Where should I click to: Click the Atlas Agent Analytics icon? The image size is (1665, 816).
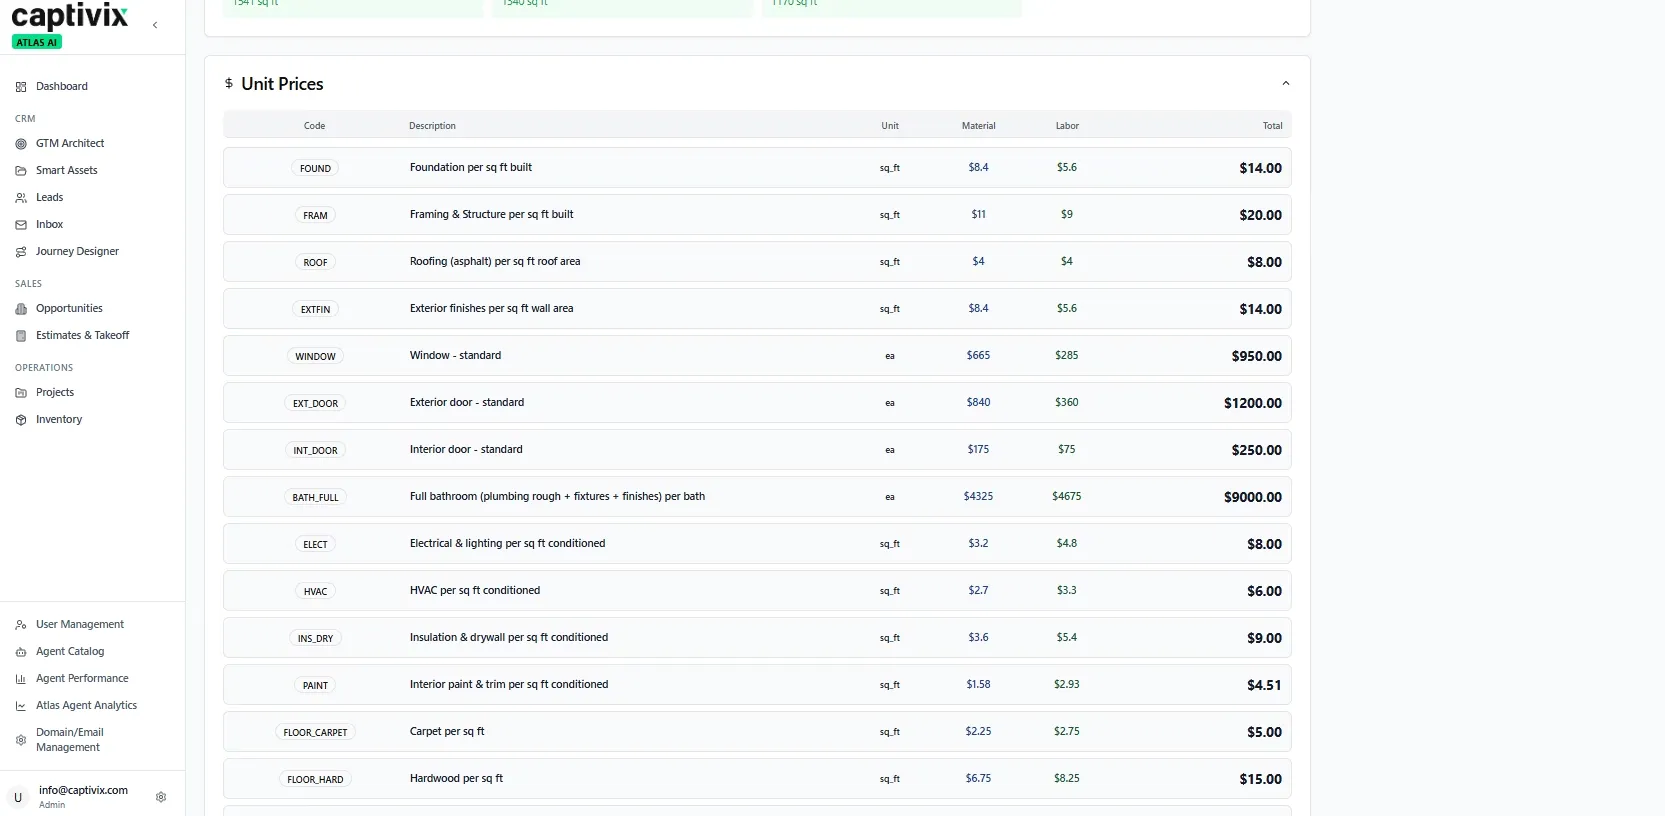click(21, 706)
